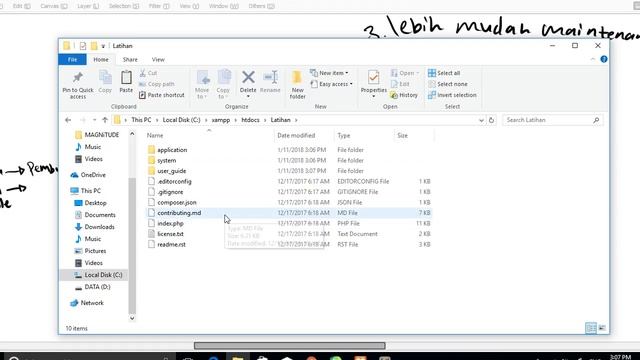Open address bar history dropdown

[x=481, y=120]
